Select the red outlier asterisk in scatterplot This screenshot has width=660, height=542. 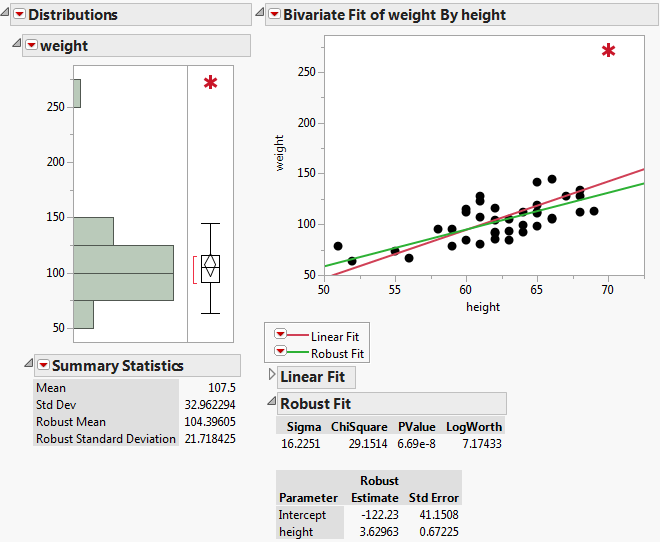[x=608, y=51]
